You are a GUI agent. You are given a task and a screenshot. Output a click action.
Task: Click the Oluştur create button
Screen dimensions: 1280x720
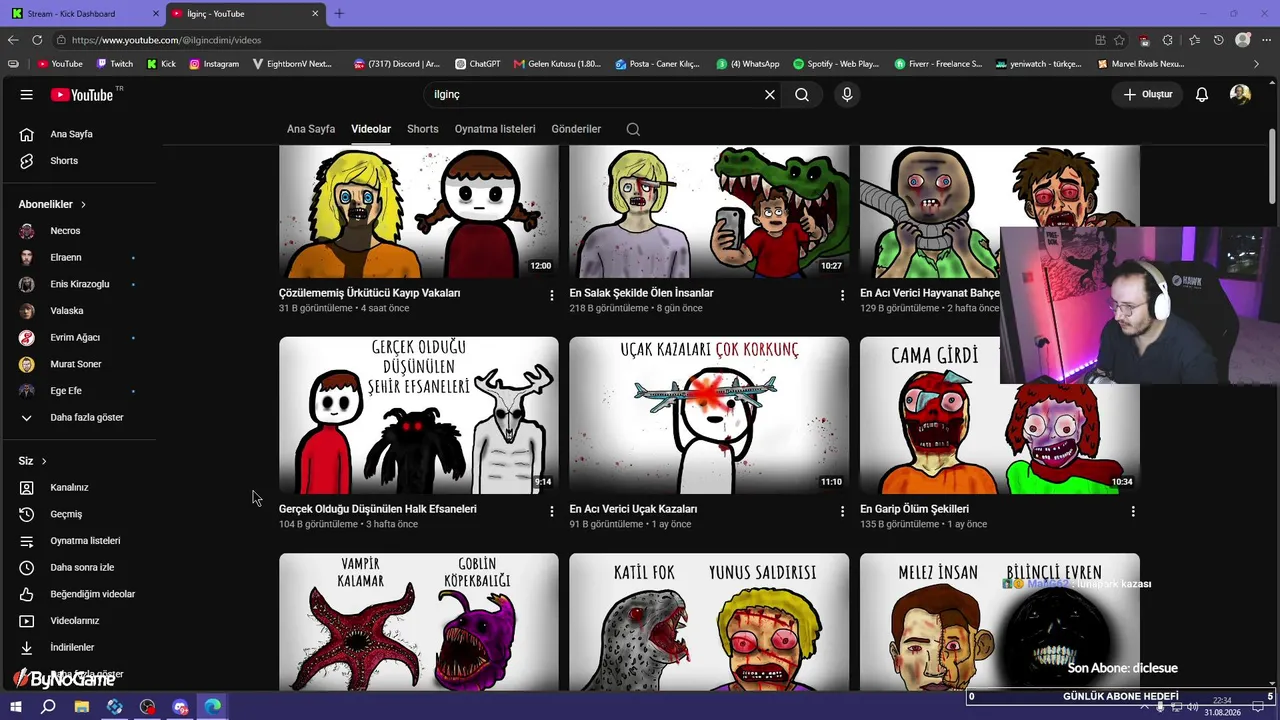(1147, 95)
